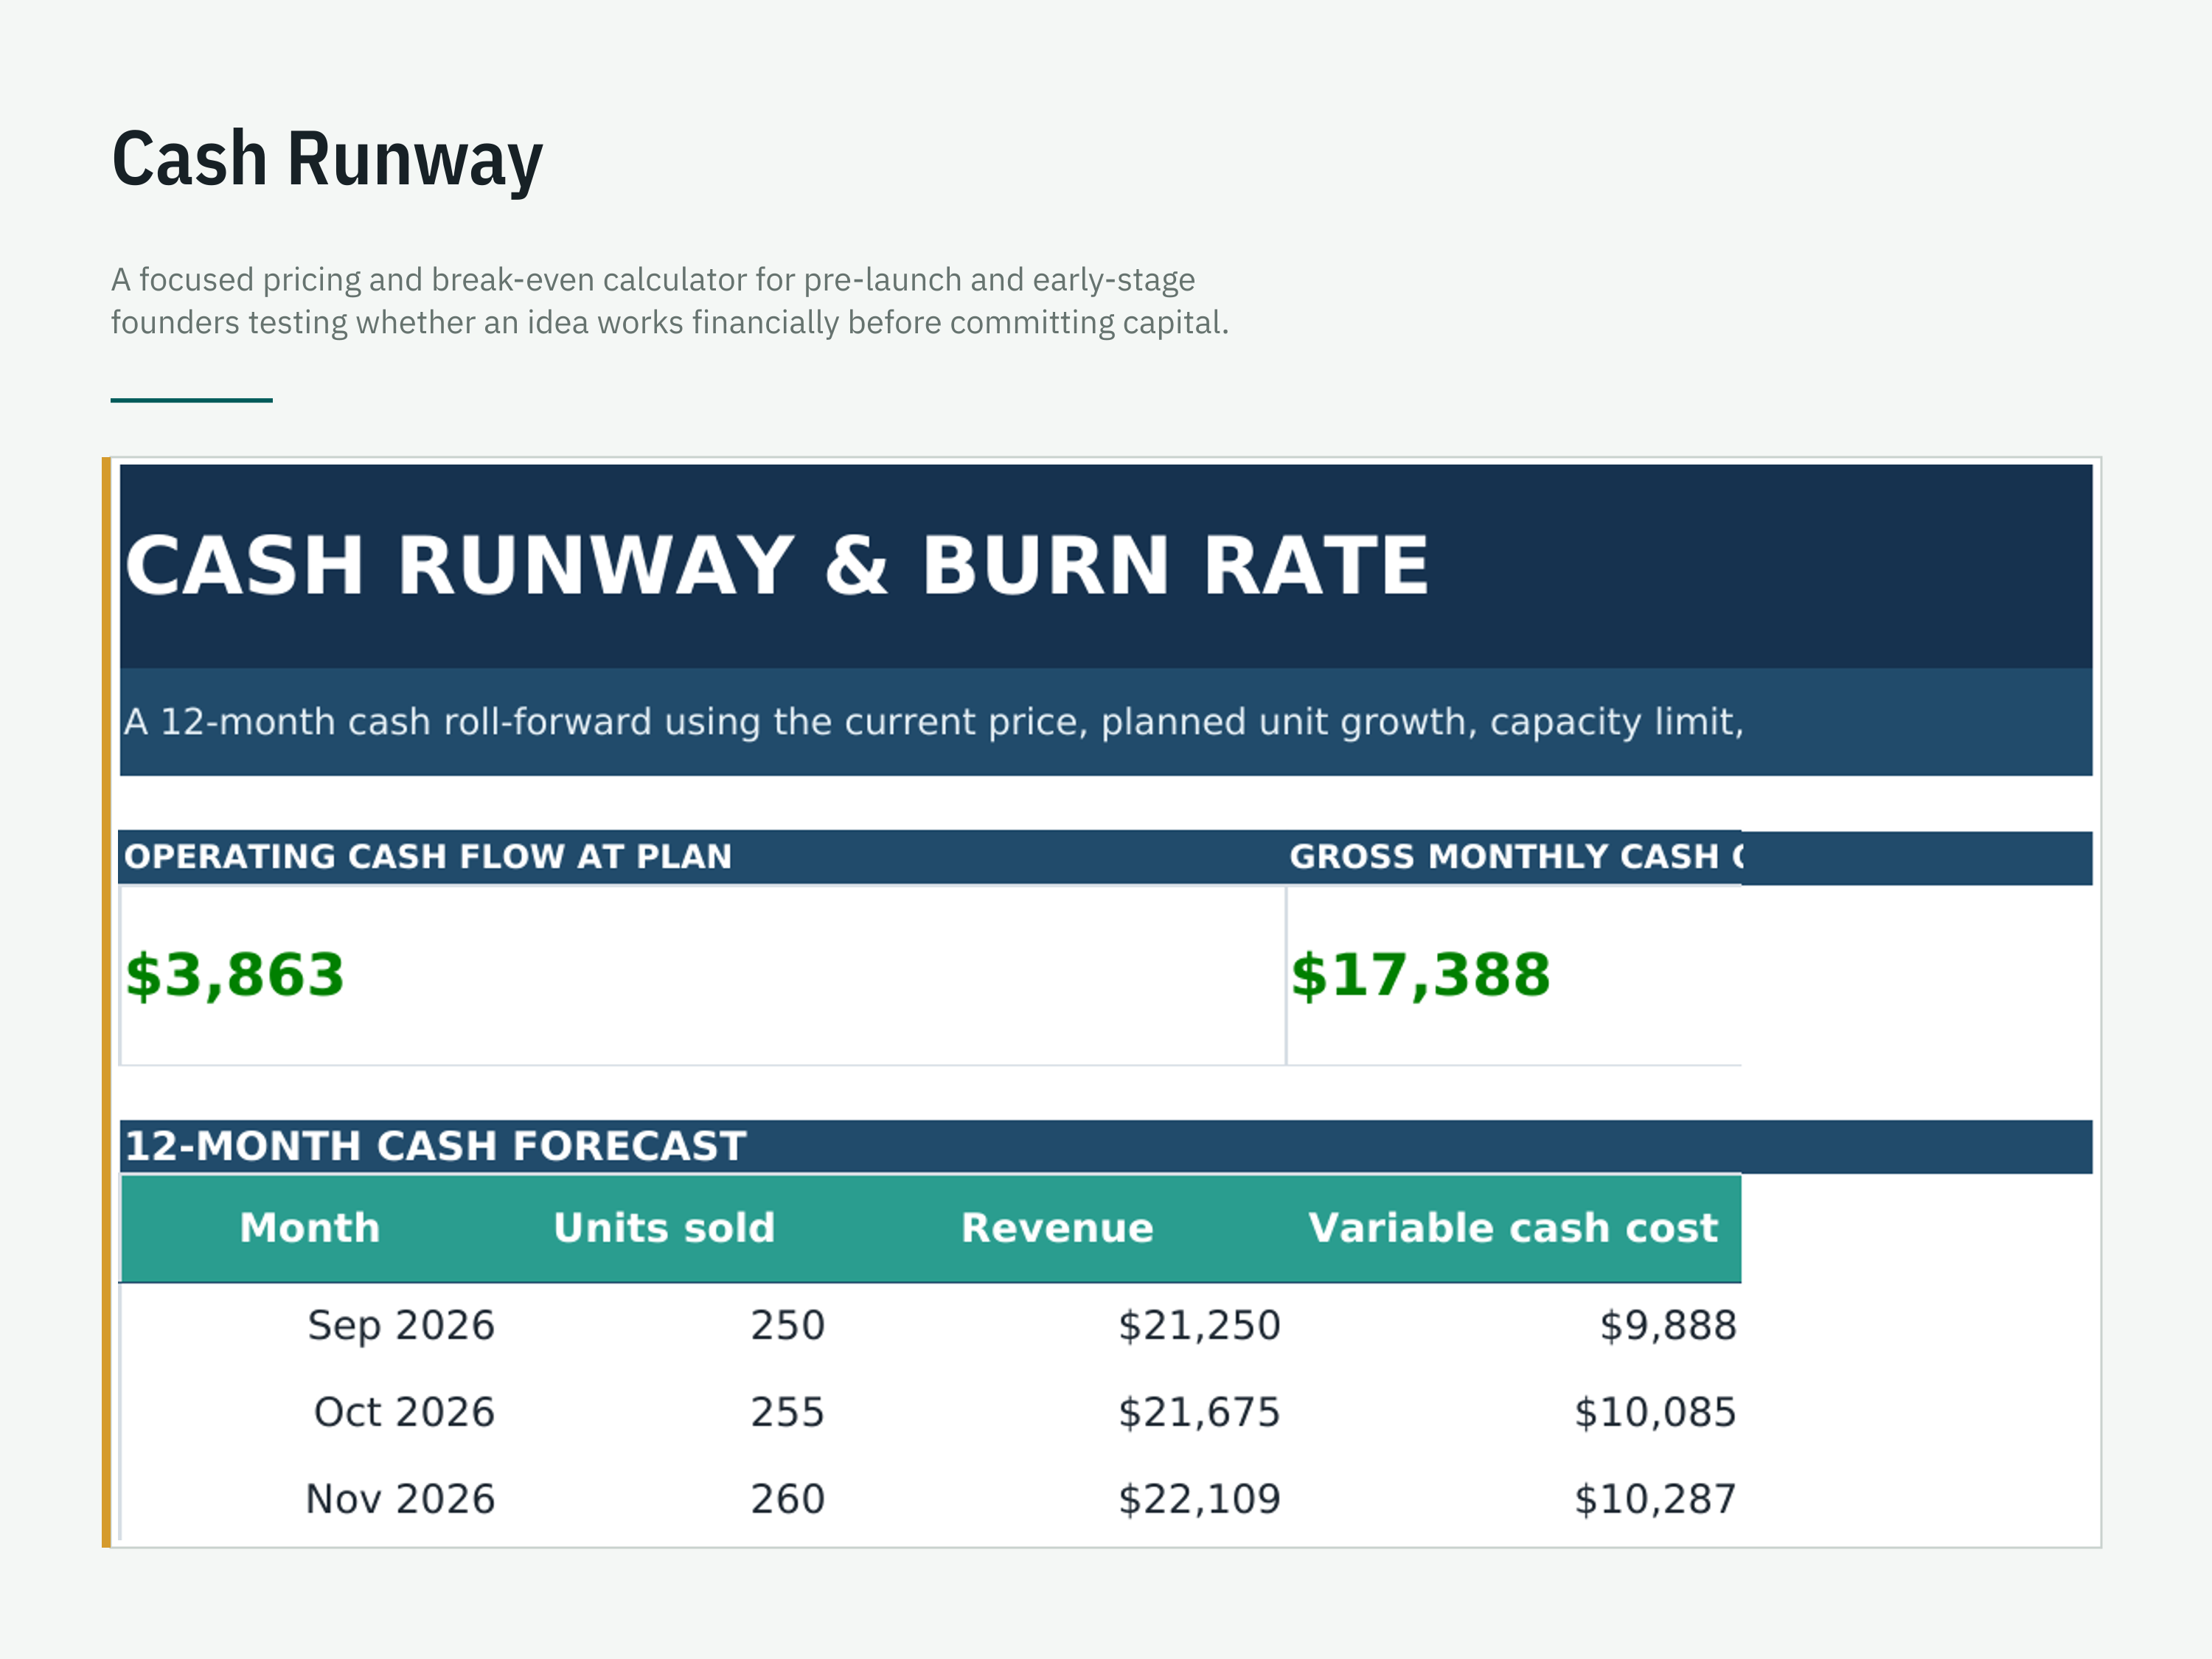Click the 'Variable cash cost' column header
The image size is (2212, 1659).
click(1513, 1228)
